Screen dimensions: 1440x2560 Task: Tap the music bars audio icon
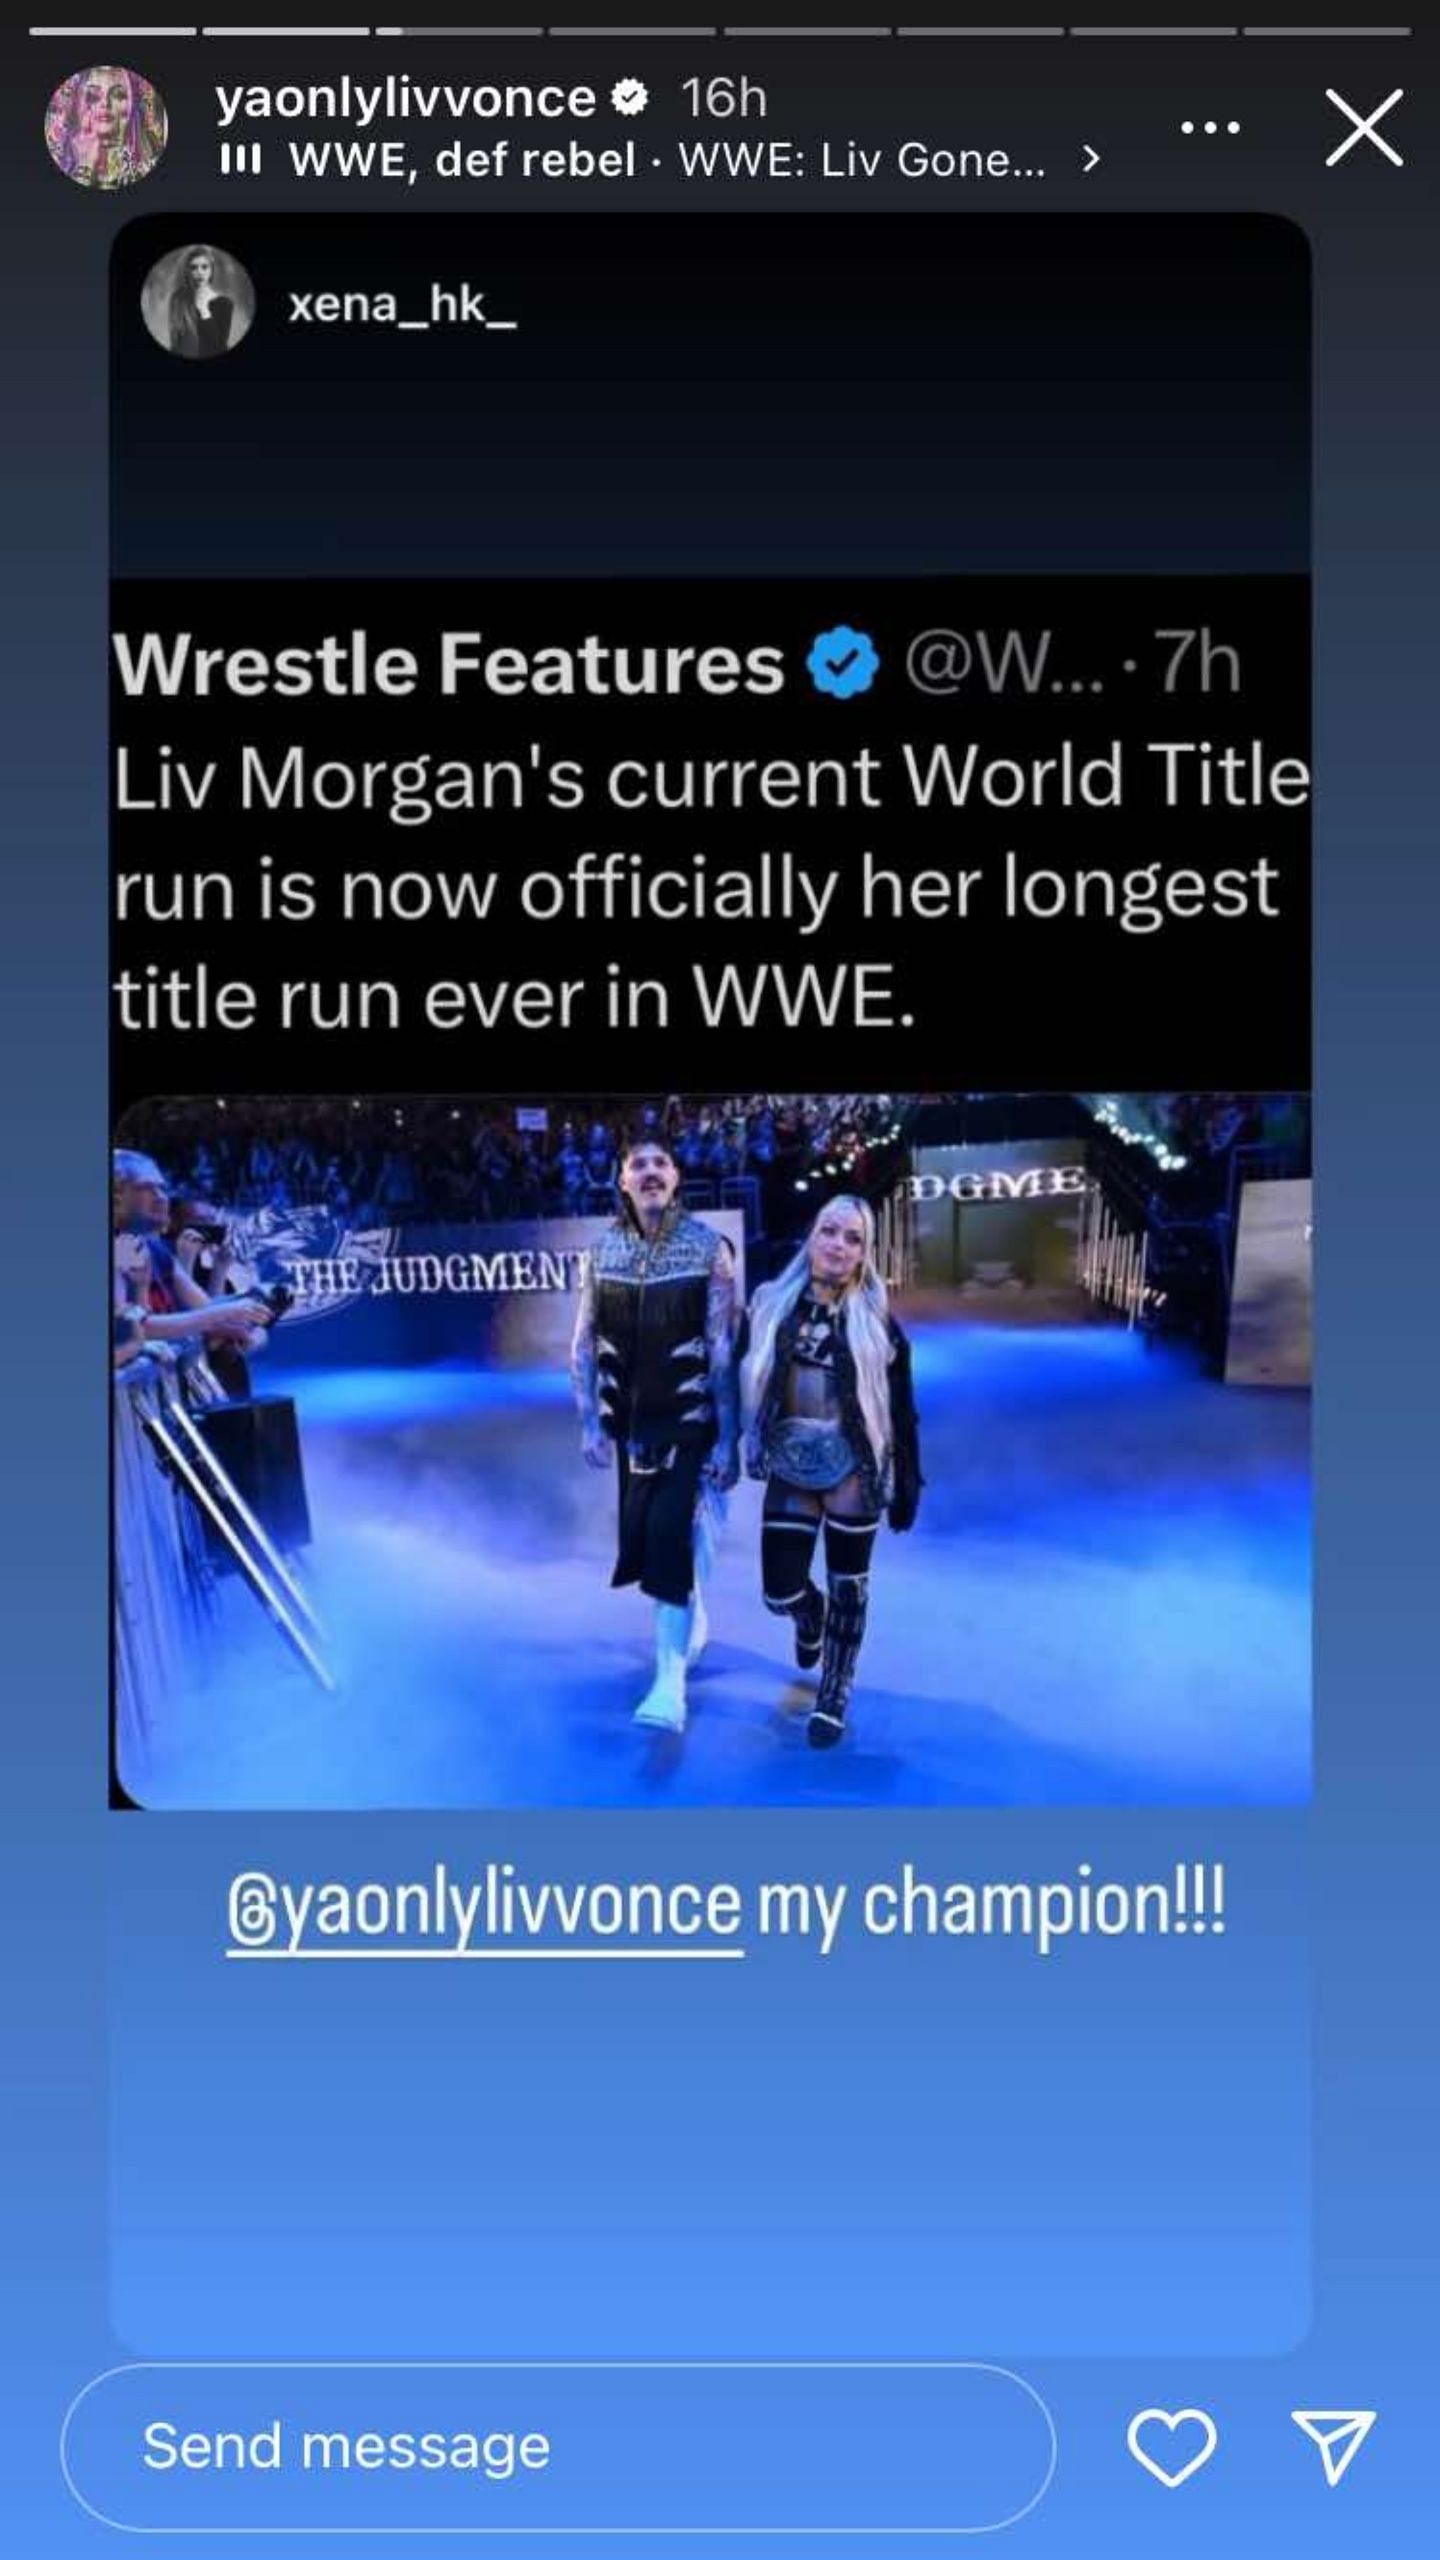240,160
